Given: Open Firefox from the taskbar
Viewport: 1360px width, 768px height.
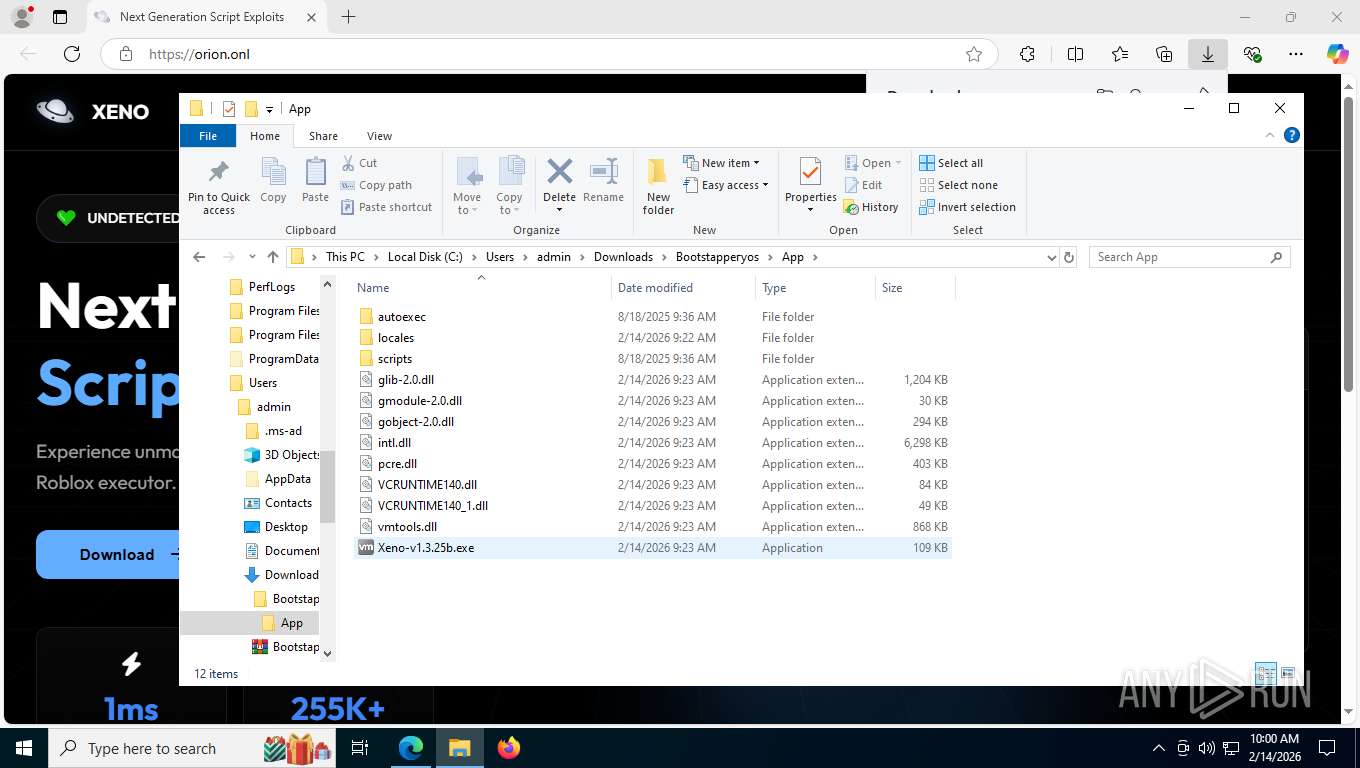Looking at the screenshot, I should tap(509, 748).
